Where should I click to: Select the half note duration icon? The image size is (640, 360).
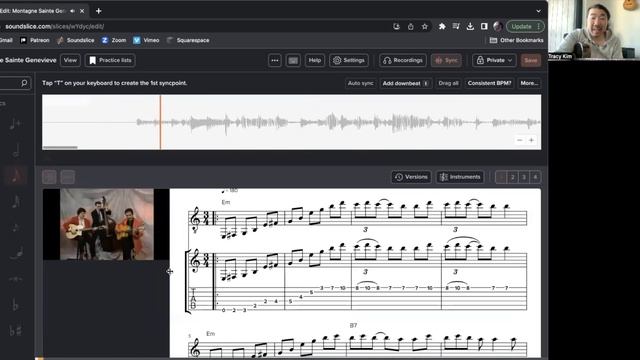tap(16, 151)
